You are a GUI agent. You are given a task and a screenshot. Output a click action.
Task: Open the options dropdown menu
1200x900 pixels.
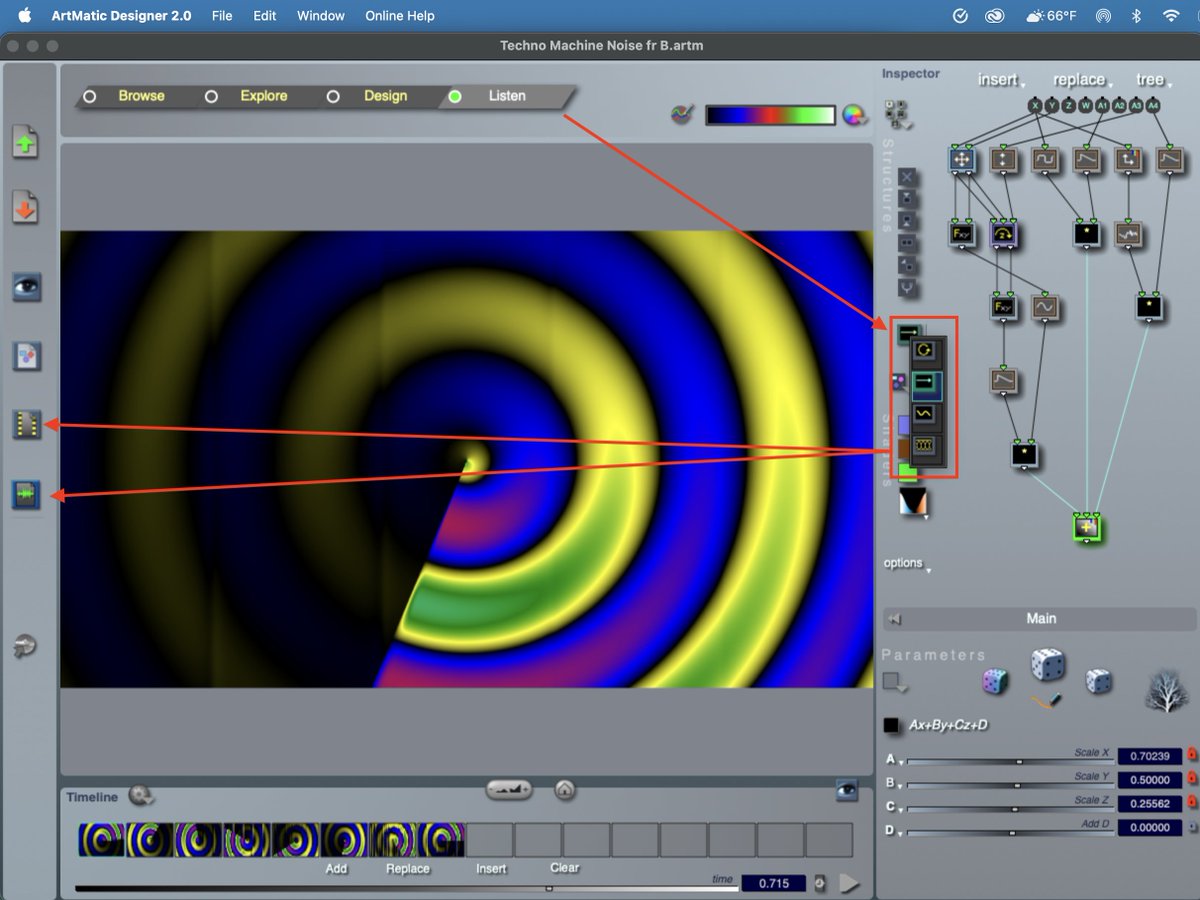(907, 564)
